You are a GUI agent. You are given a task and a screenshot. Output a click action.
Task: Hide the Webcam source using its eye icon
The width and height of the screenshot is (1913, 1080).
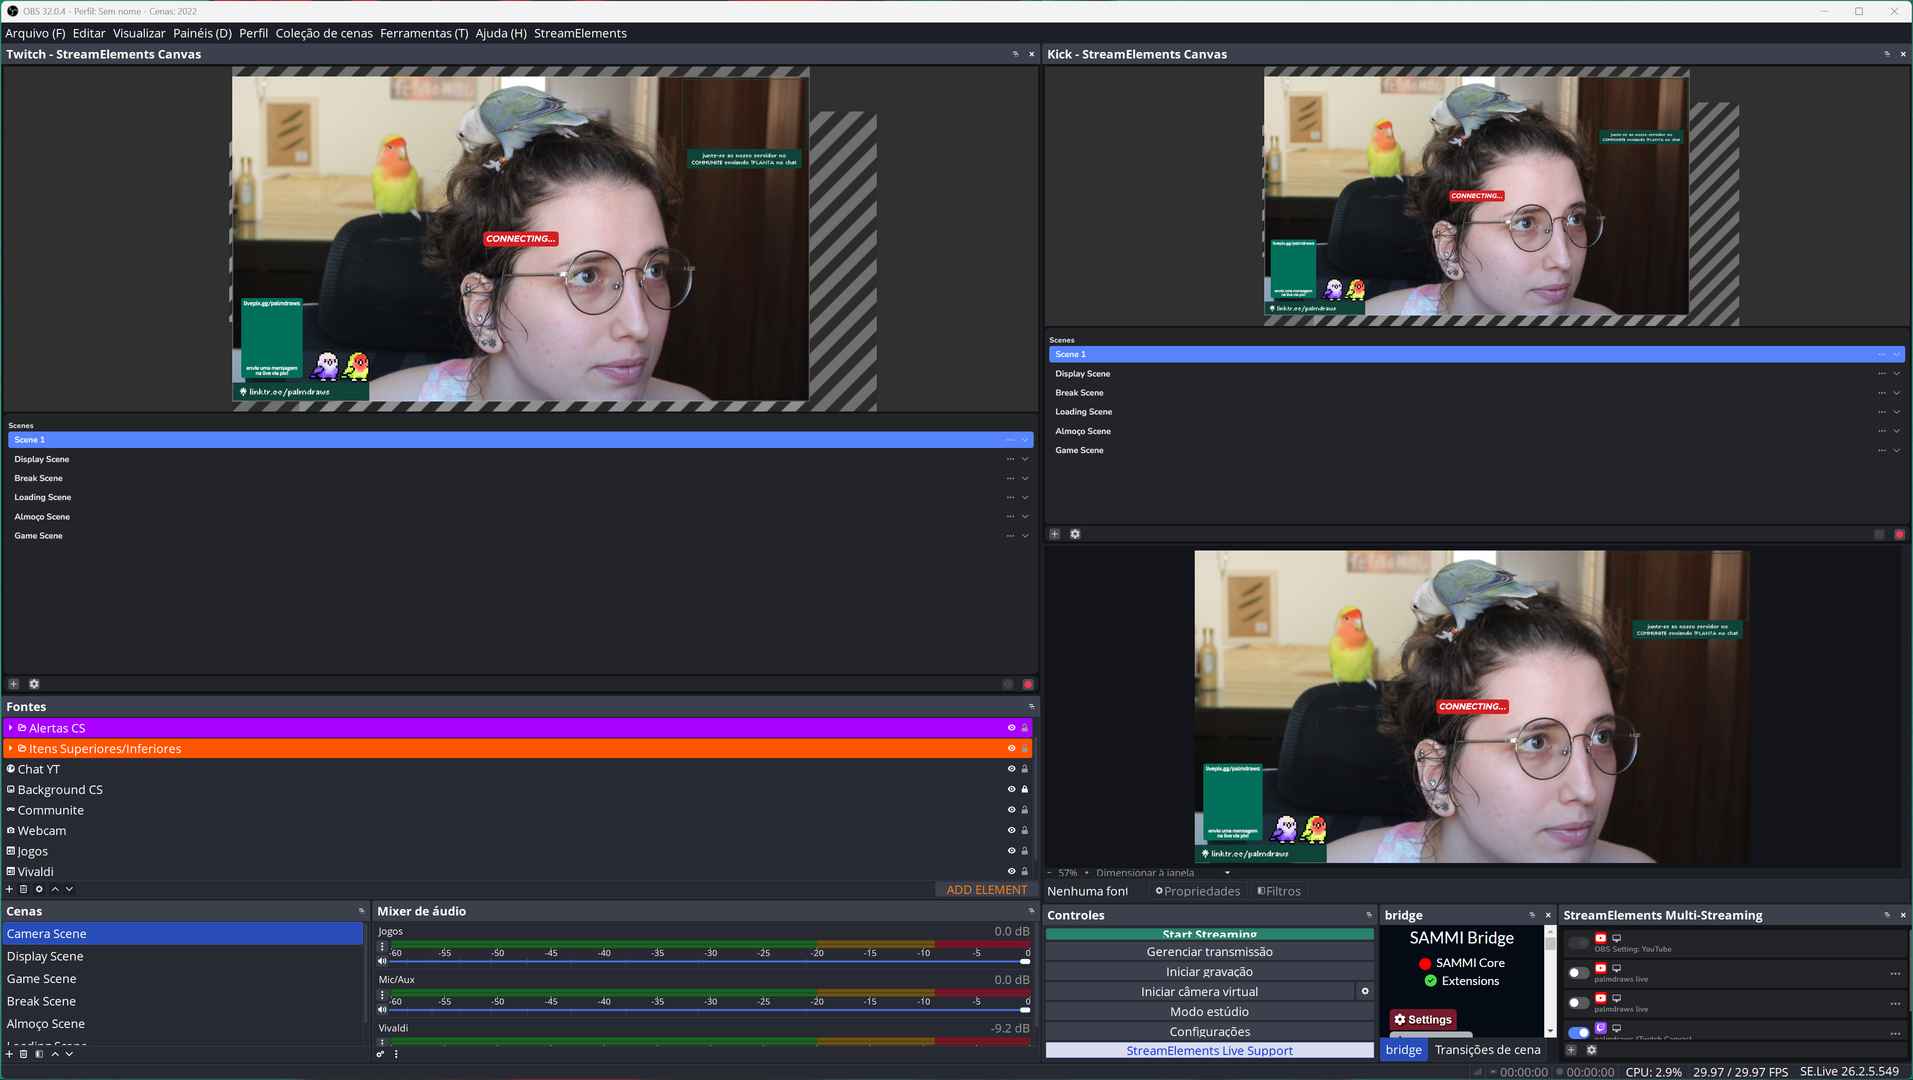pyautogui.click(x=1011, y=831)
